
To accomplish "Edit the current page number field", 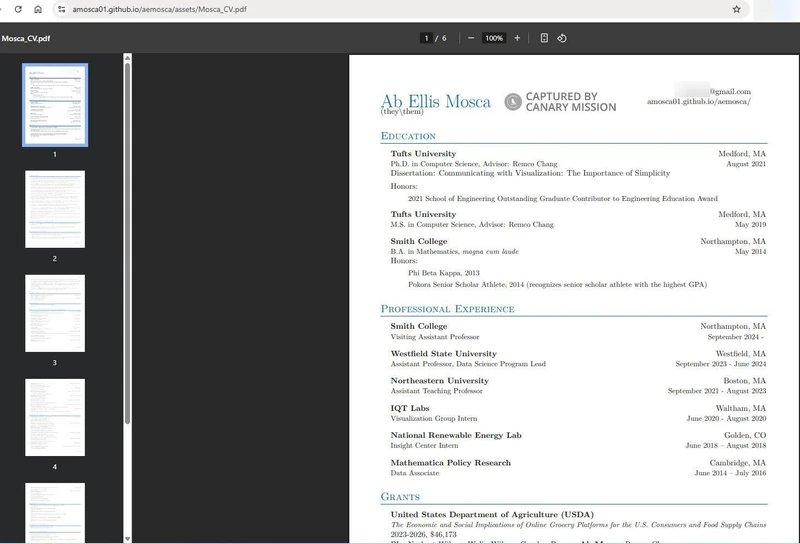I will coord(426,38).
